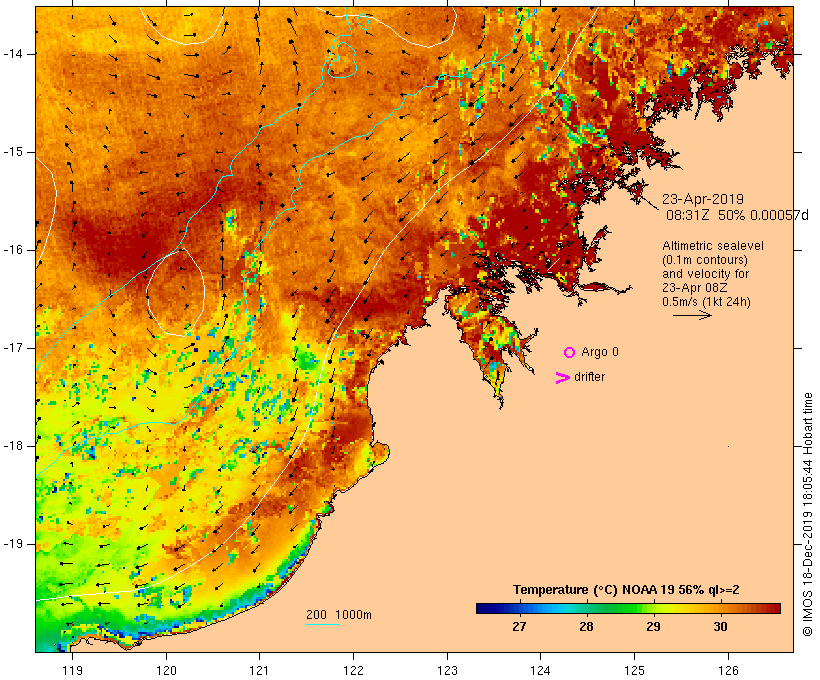
Task: Click latitude axis label -16
Action: point(13,250)
